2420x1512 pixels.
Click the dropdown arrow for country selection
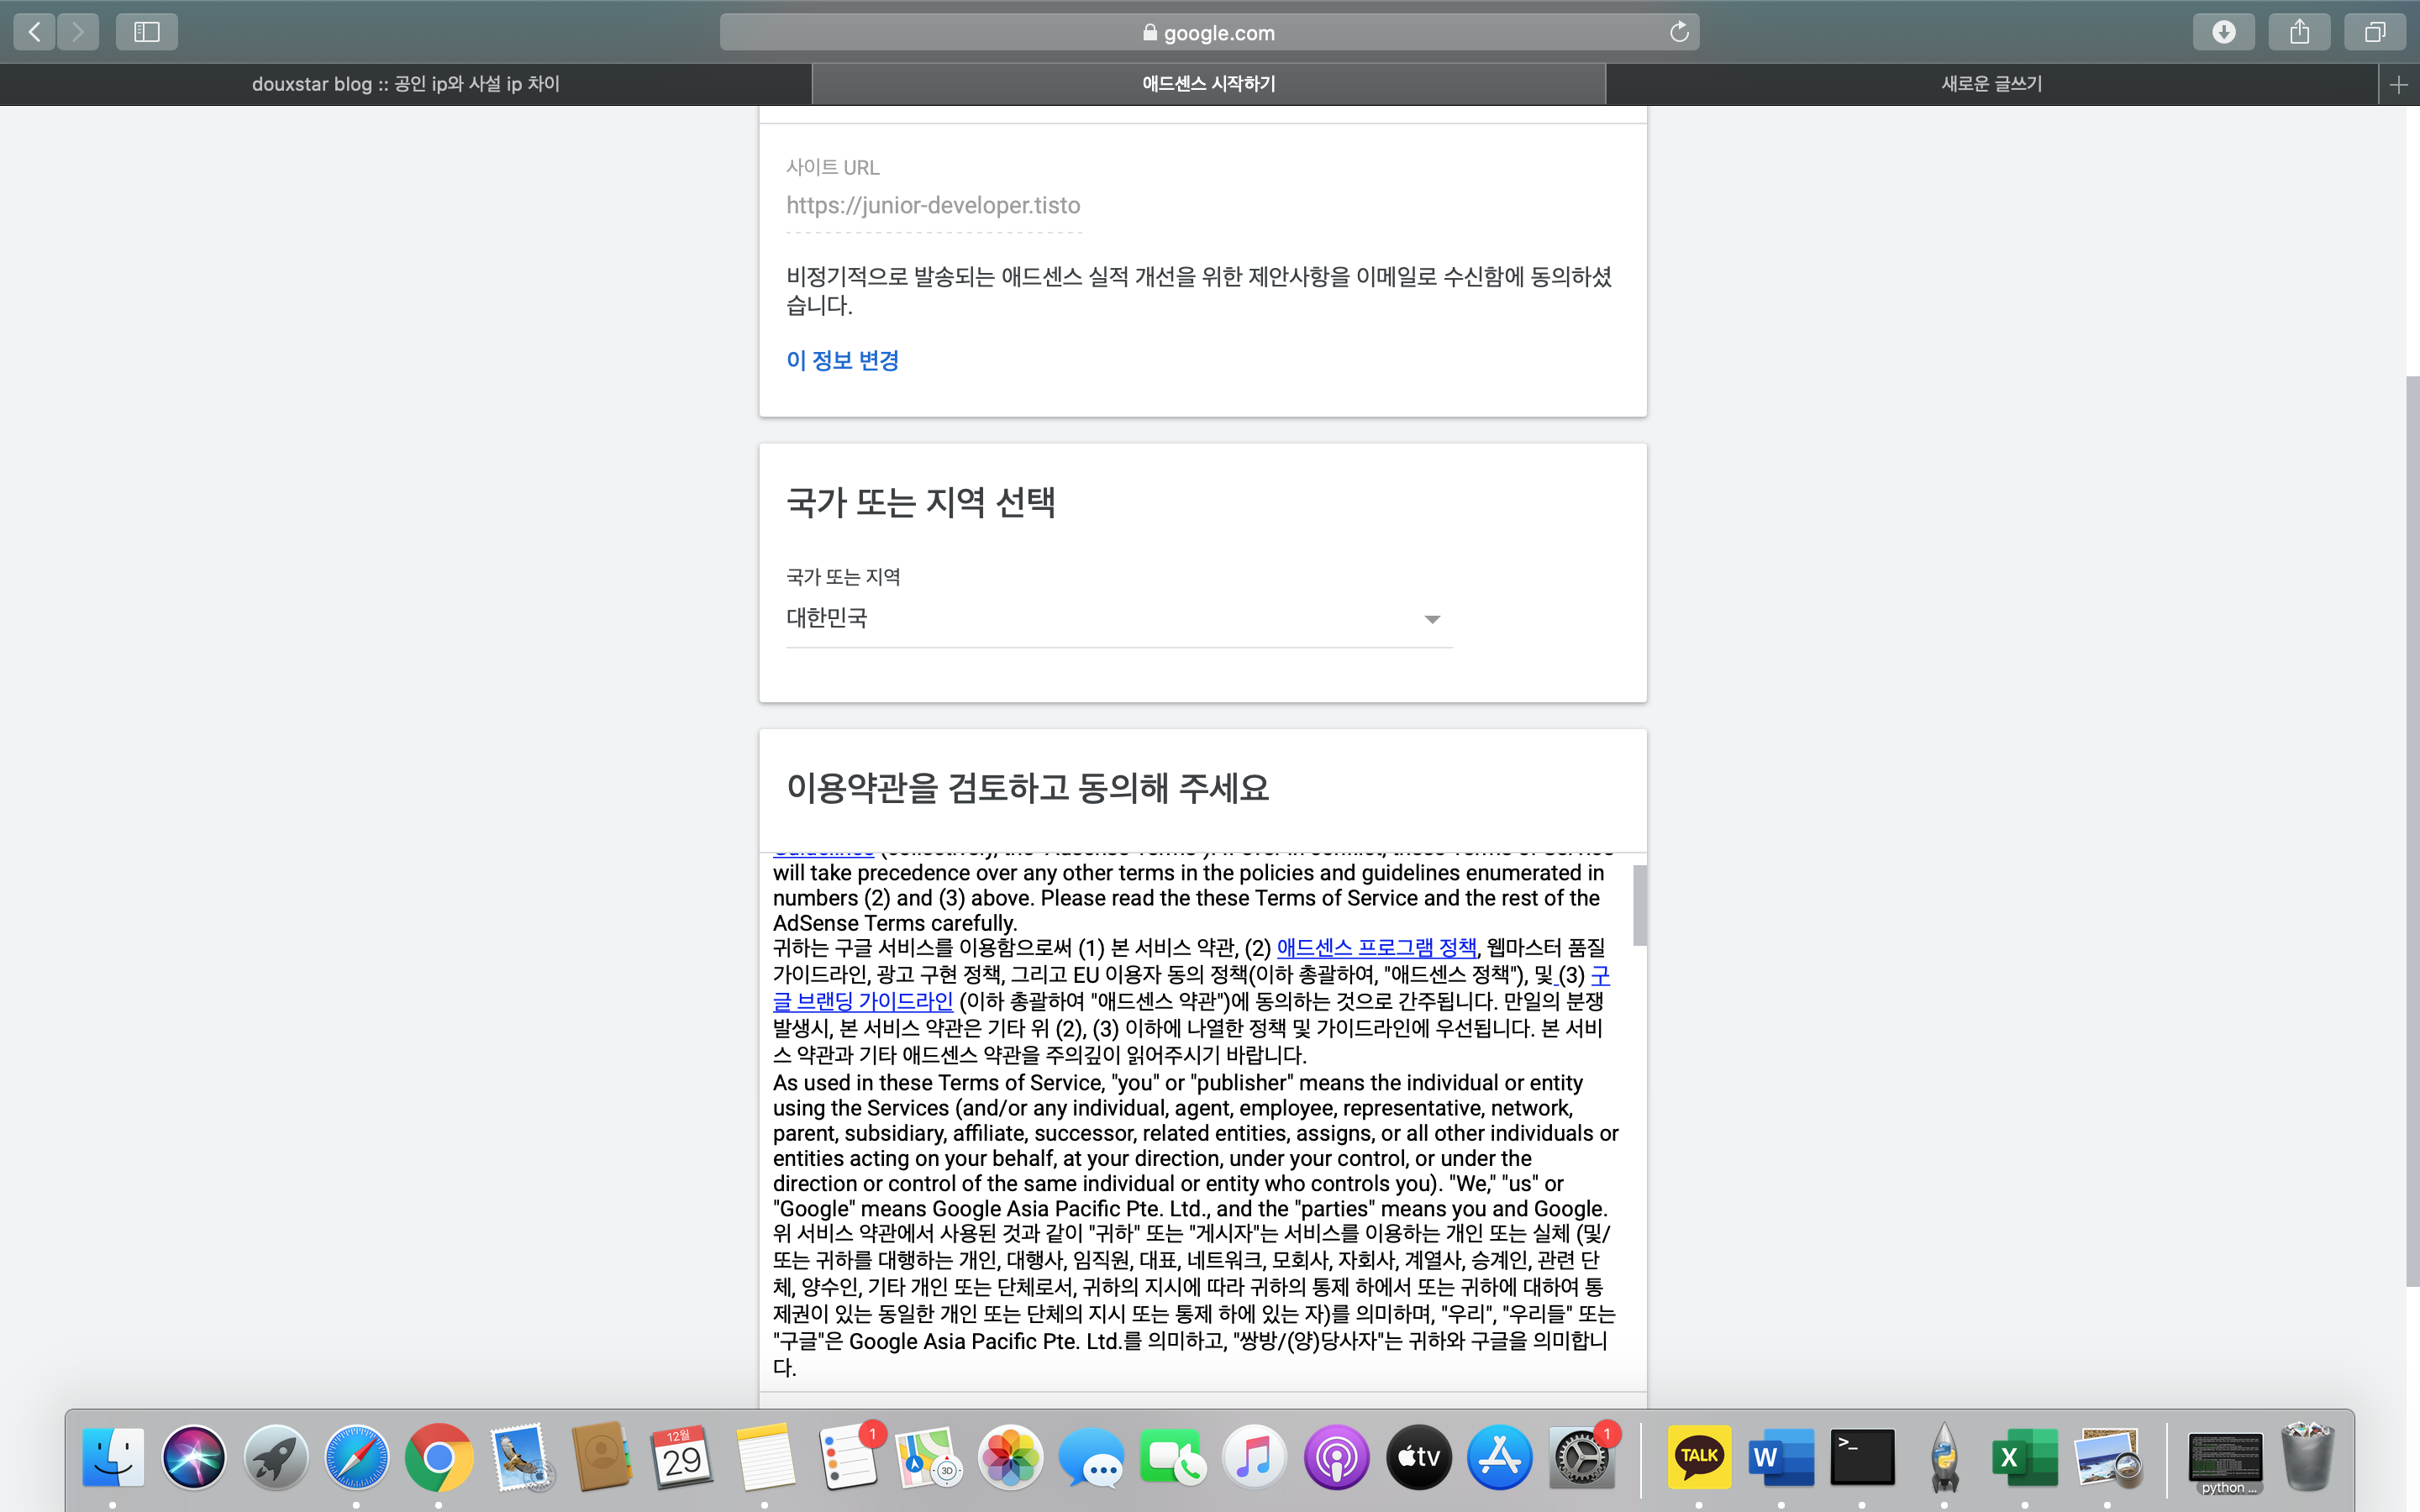coord(1432,620)
